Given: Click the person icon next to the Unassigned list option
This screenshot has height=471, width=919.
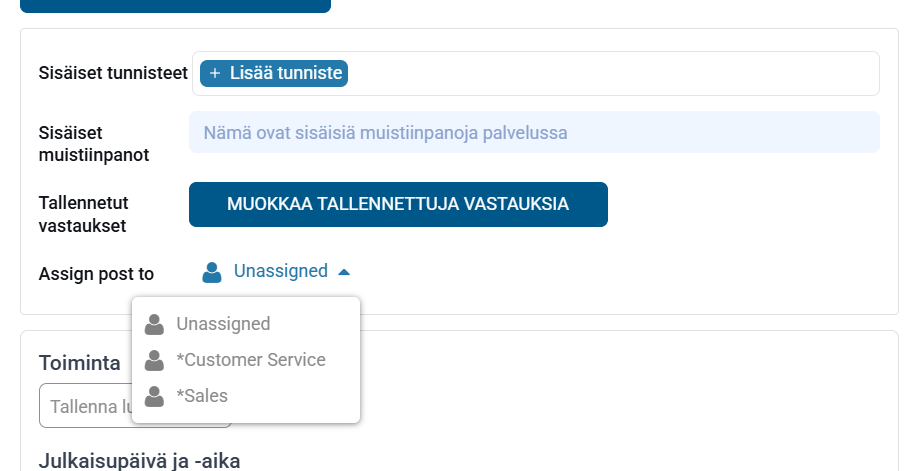Looking at the screenshot, I should (154, 324).
